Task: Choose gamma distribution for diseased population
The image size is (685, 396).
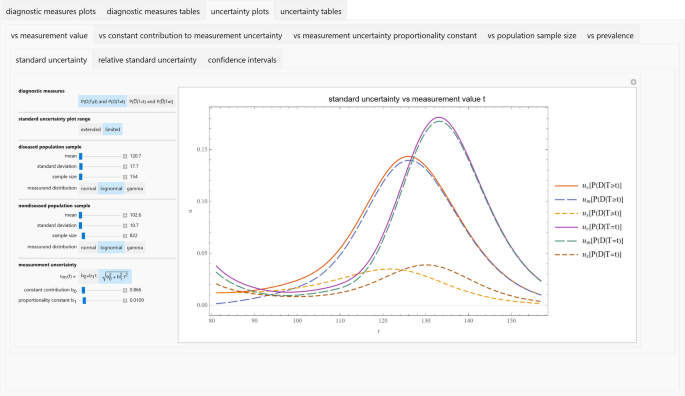Action: pos(135,188)
